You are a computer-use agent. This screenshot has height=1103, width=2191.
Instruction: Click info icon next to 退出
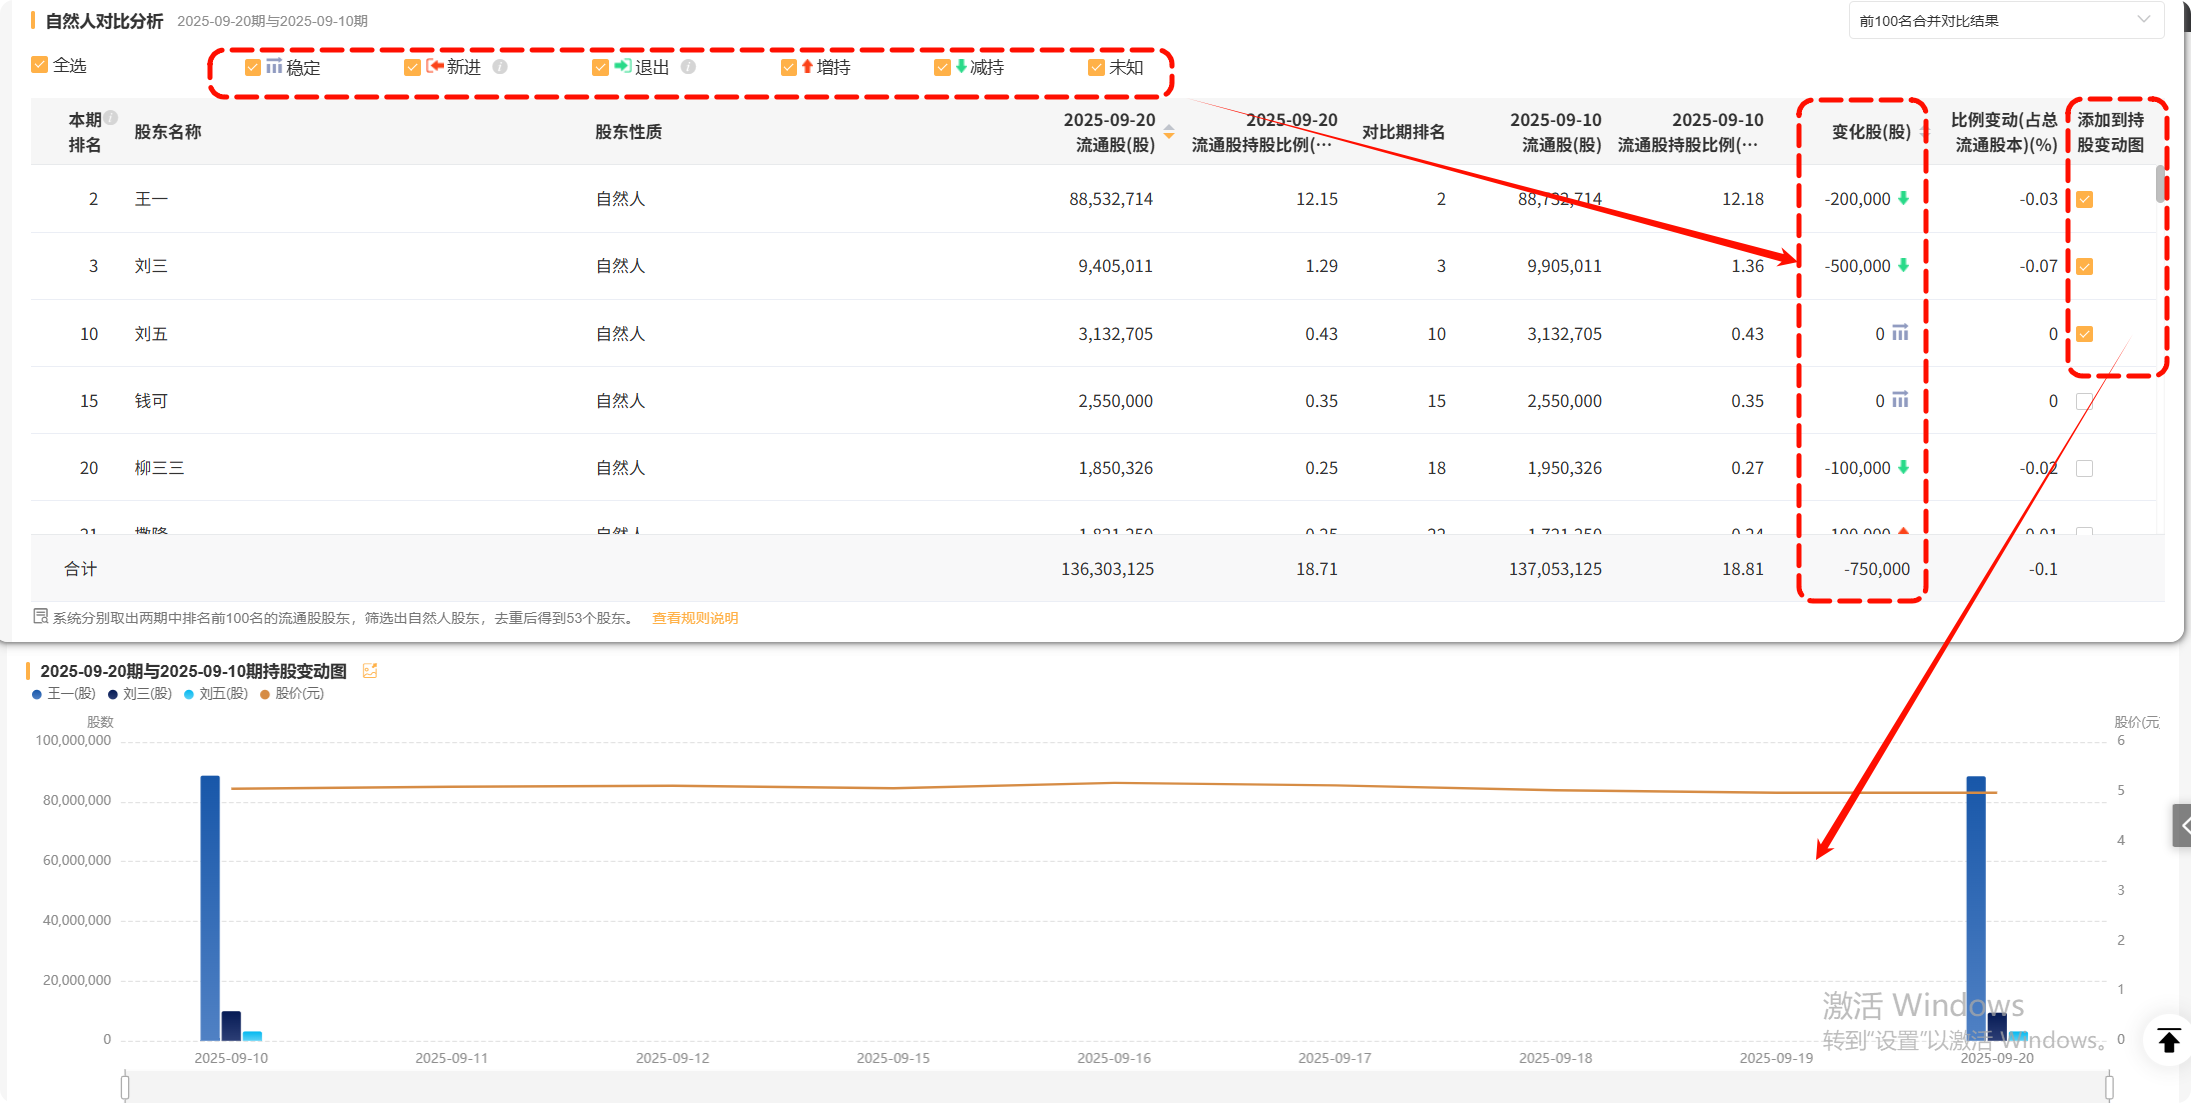(688, 67)
